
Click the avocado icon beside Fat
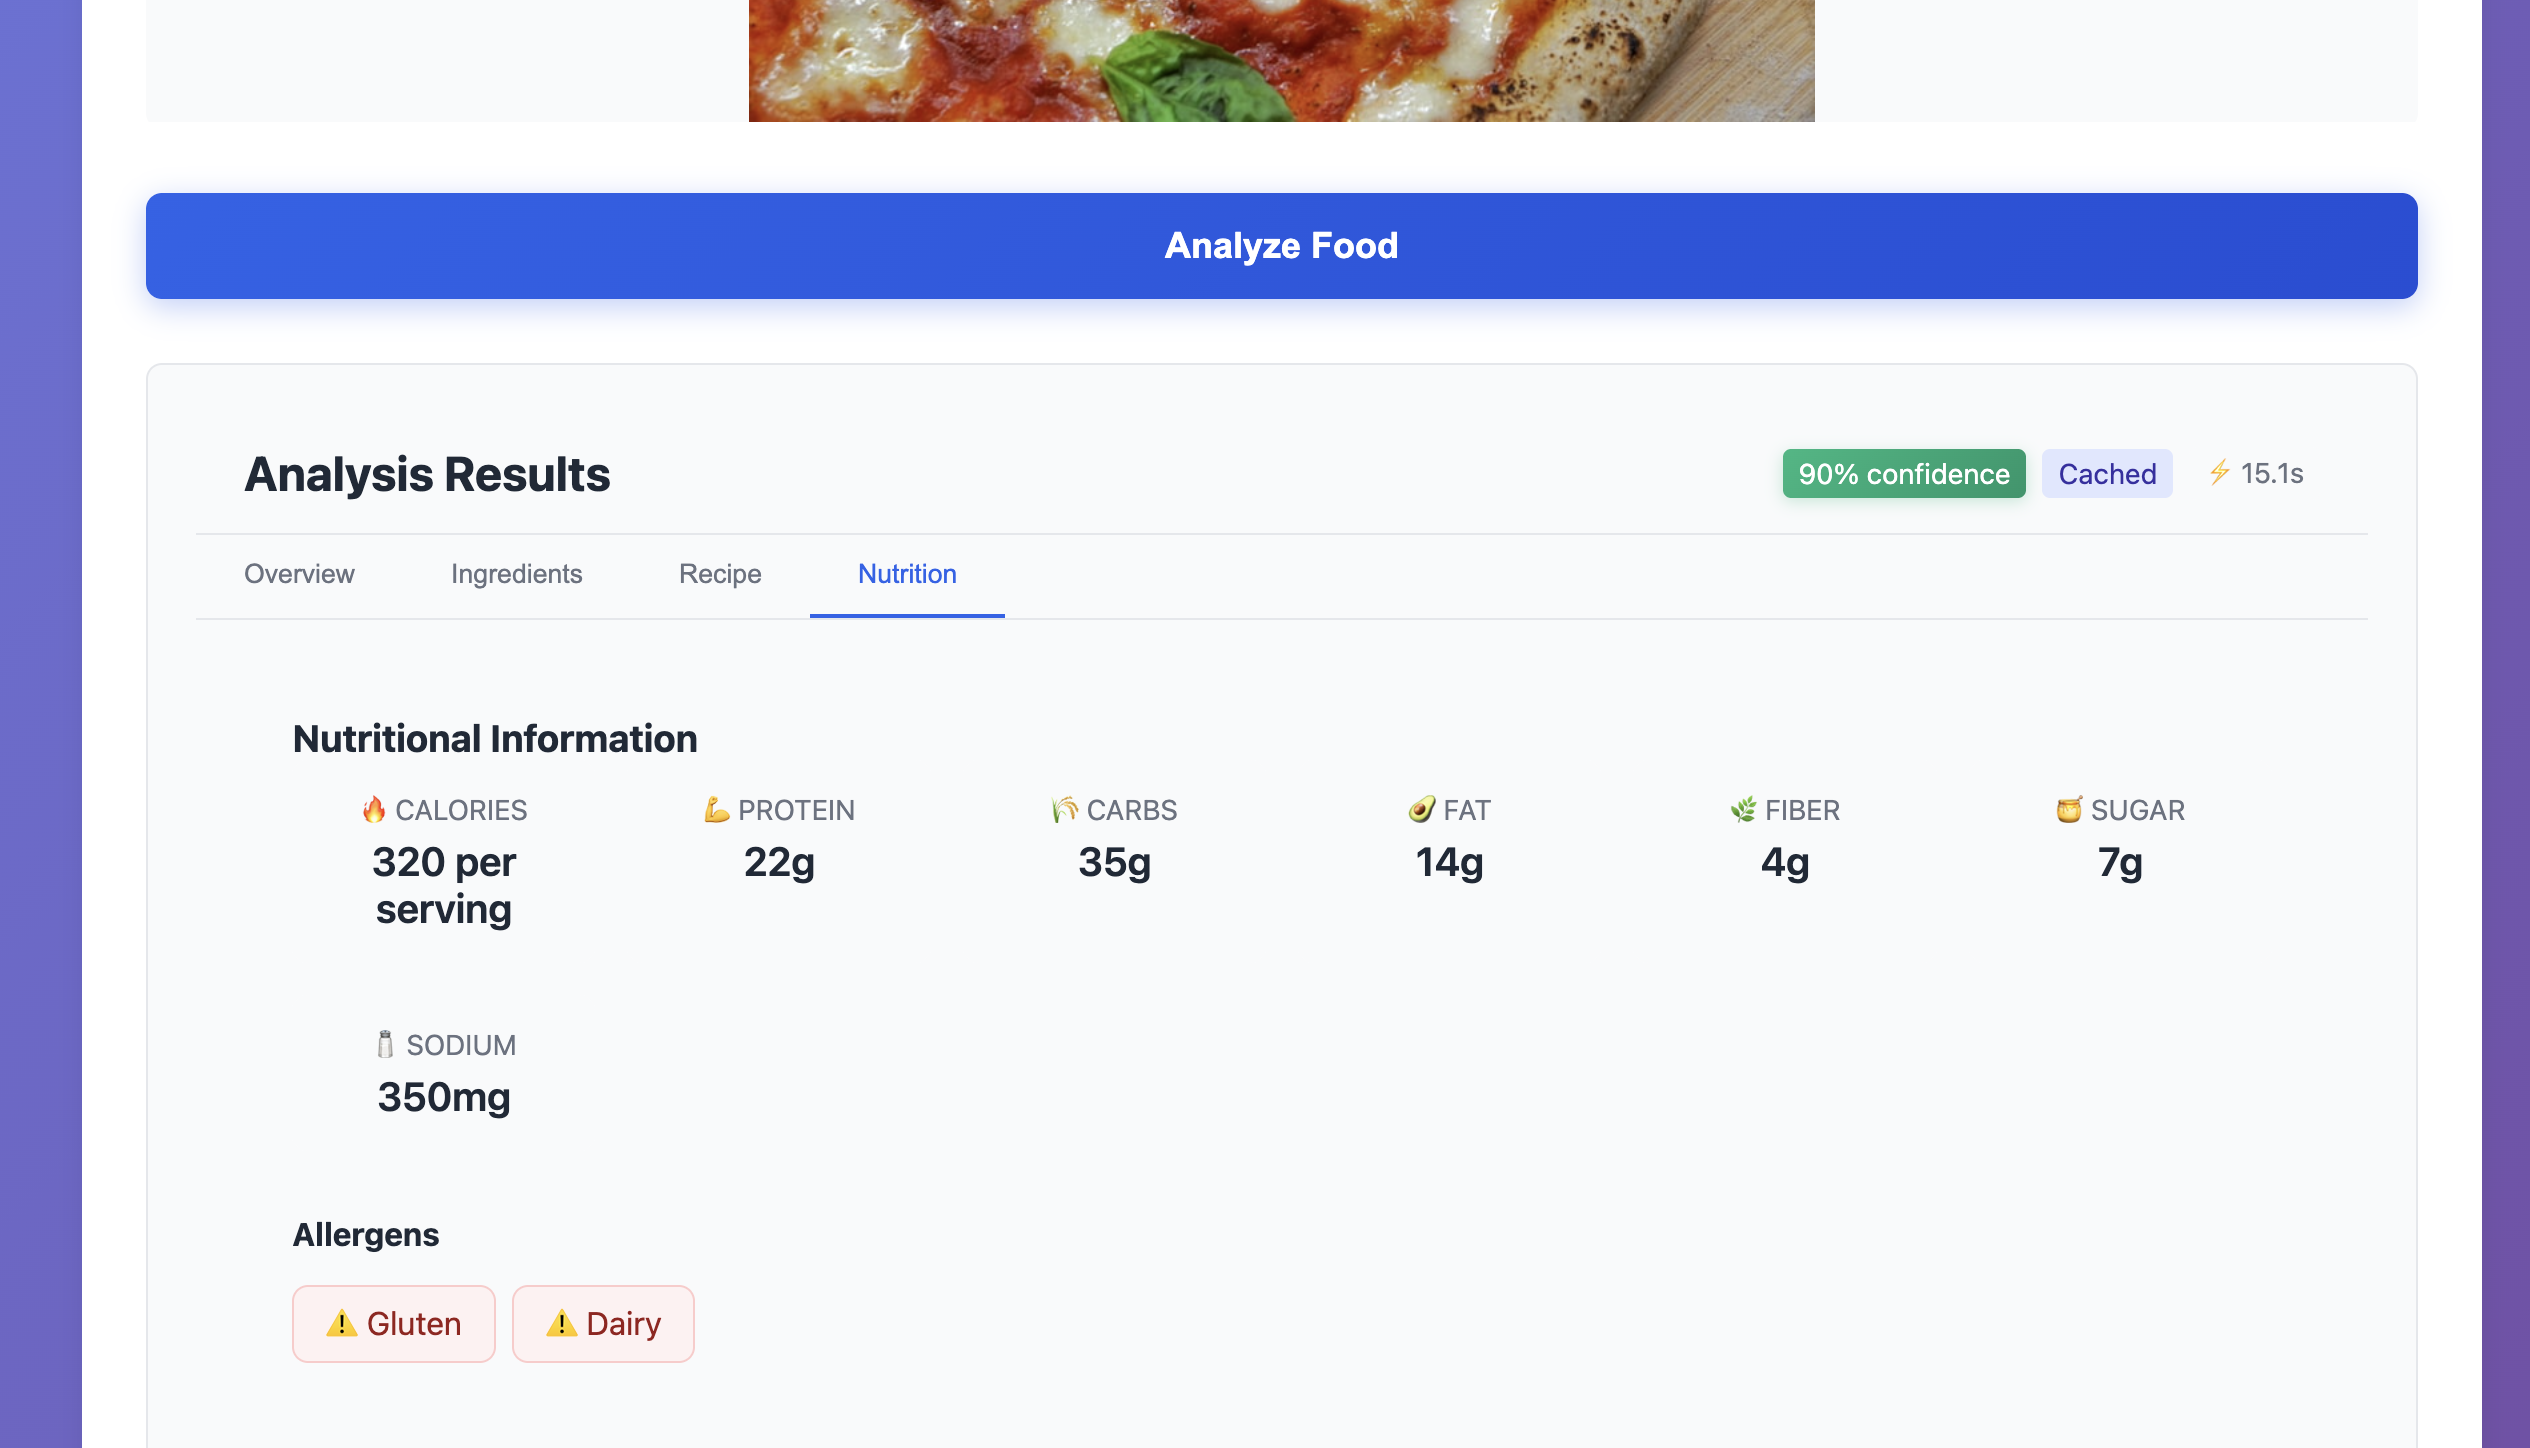click(x=1421, y=809)
